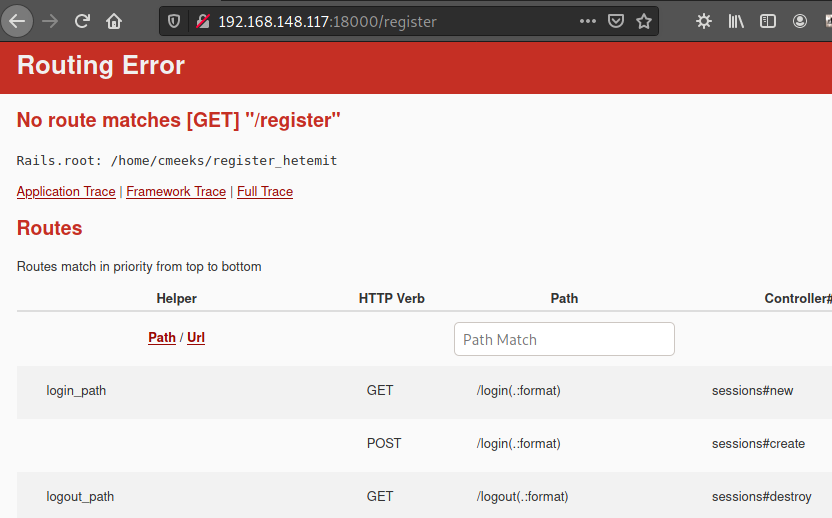
Task: Focus the address bar URL text
Action: point(327,22)
